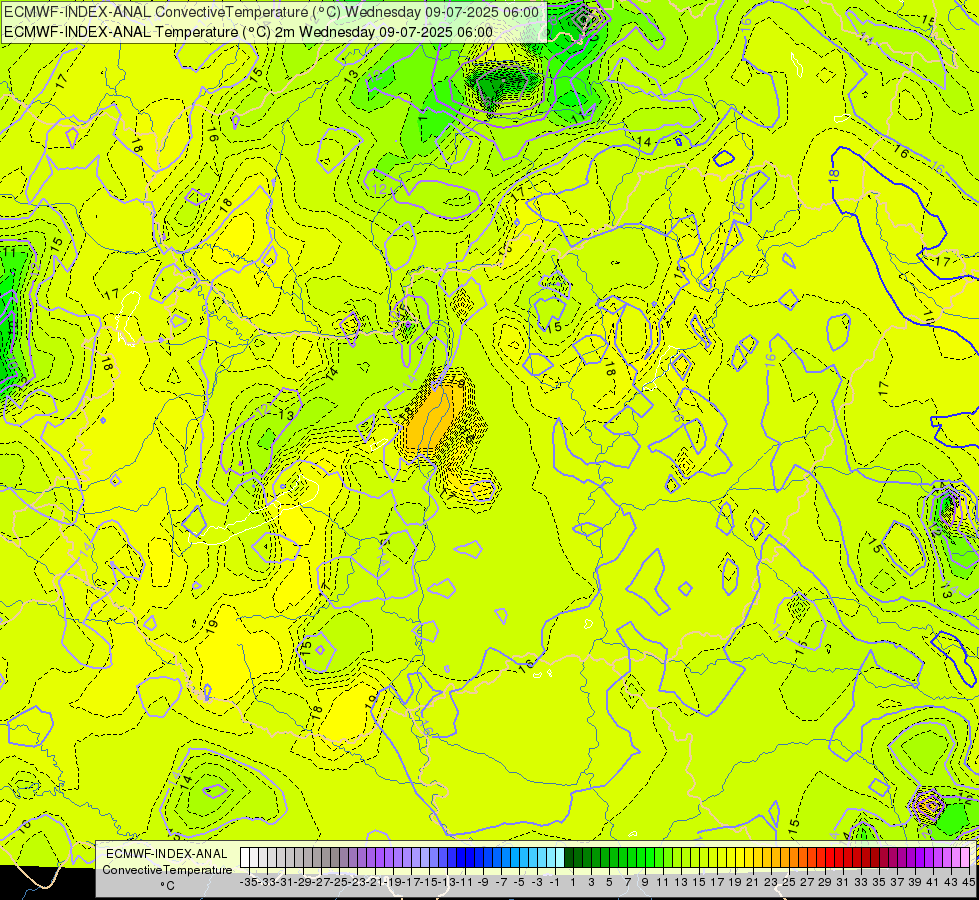The image size is (979, 900).
Task: Click the legend scale number 45
Action: [968, 882]
